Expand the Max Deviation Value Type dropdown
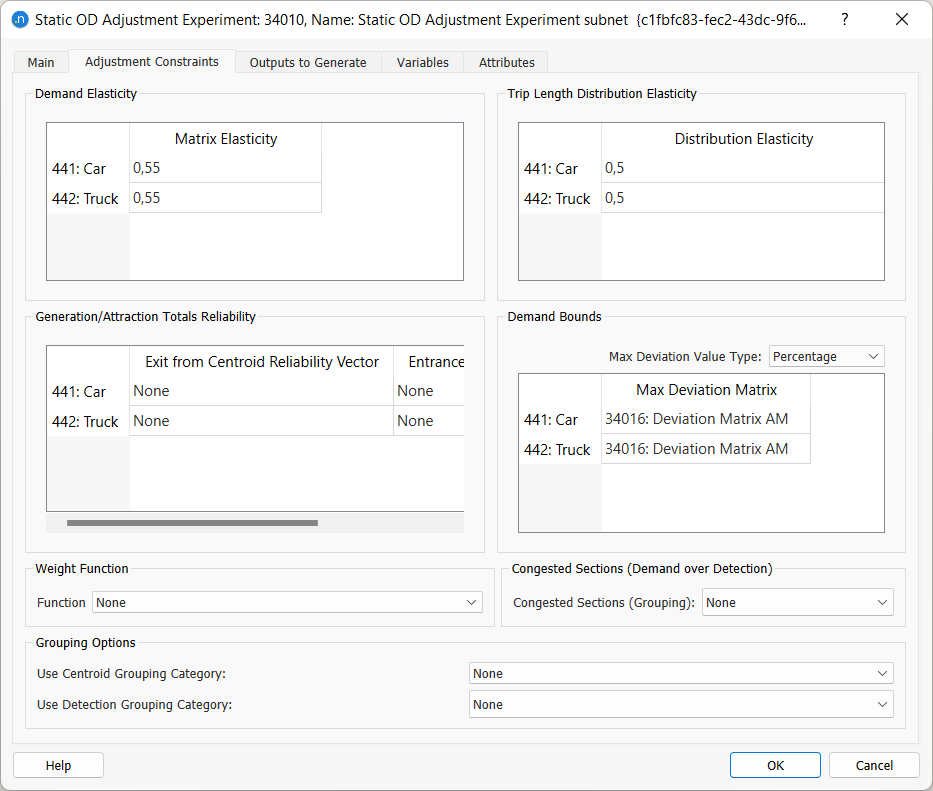The image size is (933, 791). [x=826, y=356]
